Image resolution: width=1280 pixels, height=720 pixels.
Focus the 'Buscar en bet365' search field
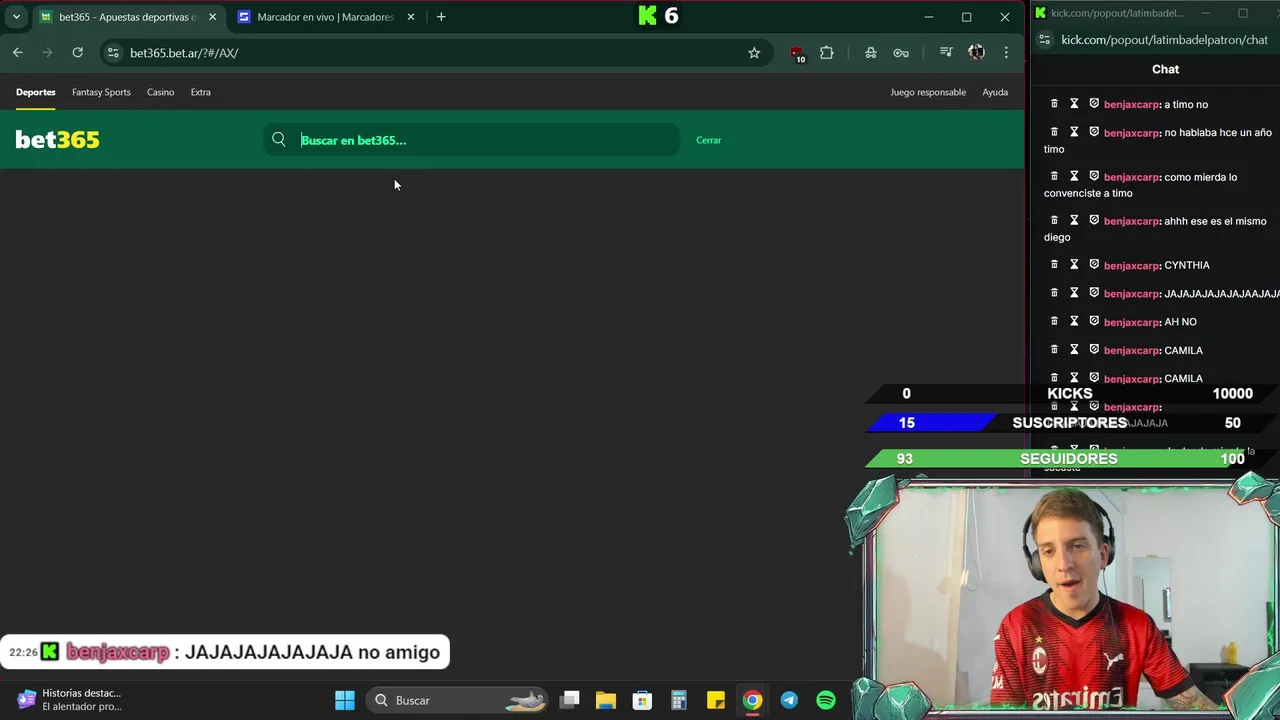(x=472, y=140)
